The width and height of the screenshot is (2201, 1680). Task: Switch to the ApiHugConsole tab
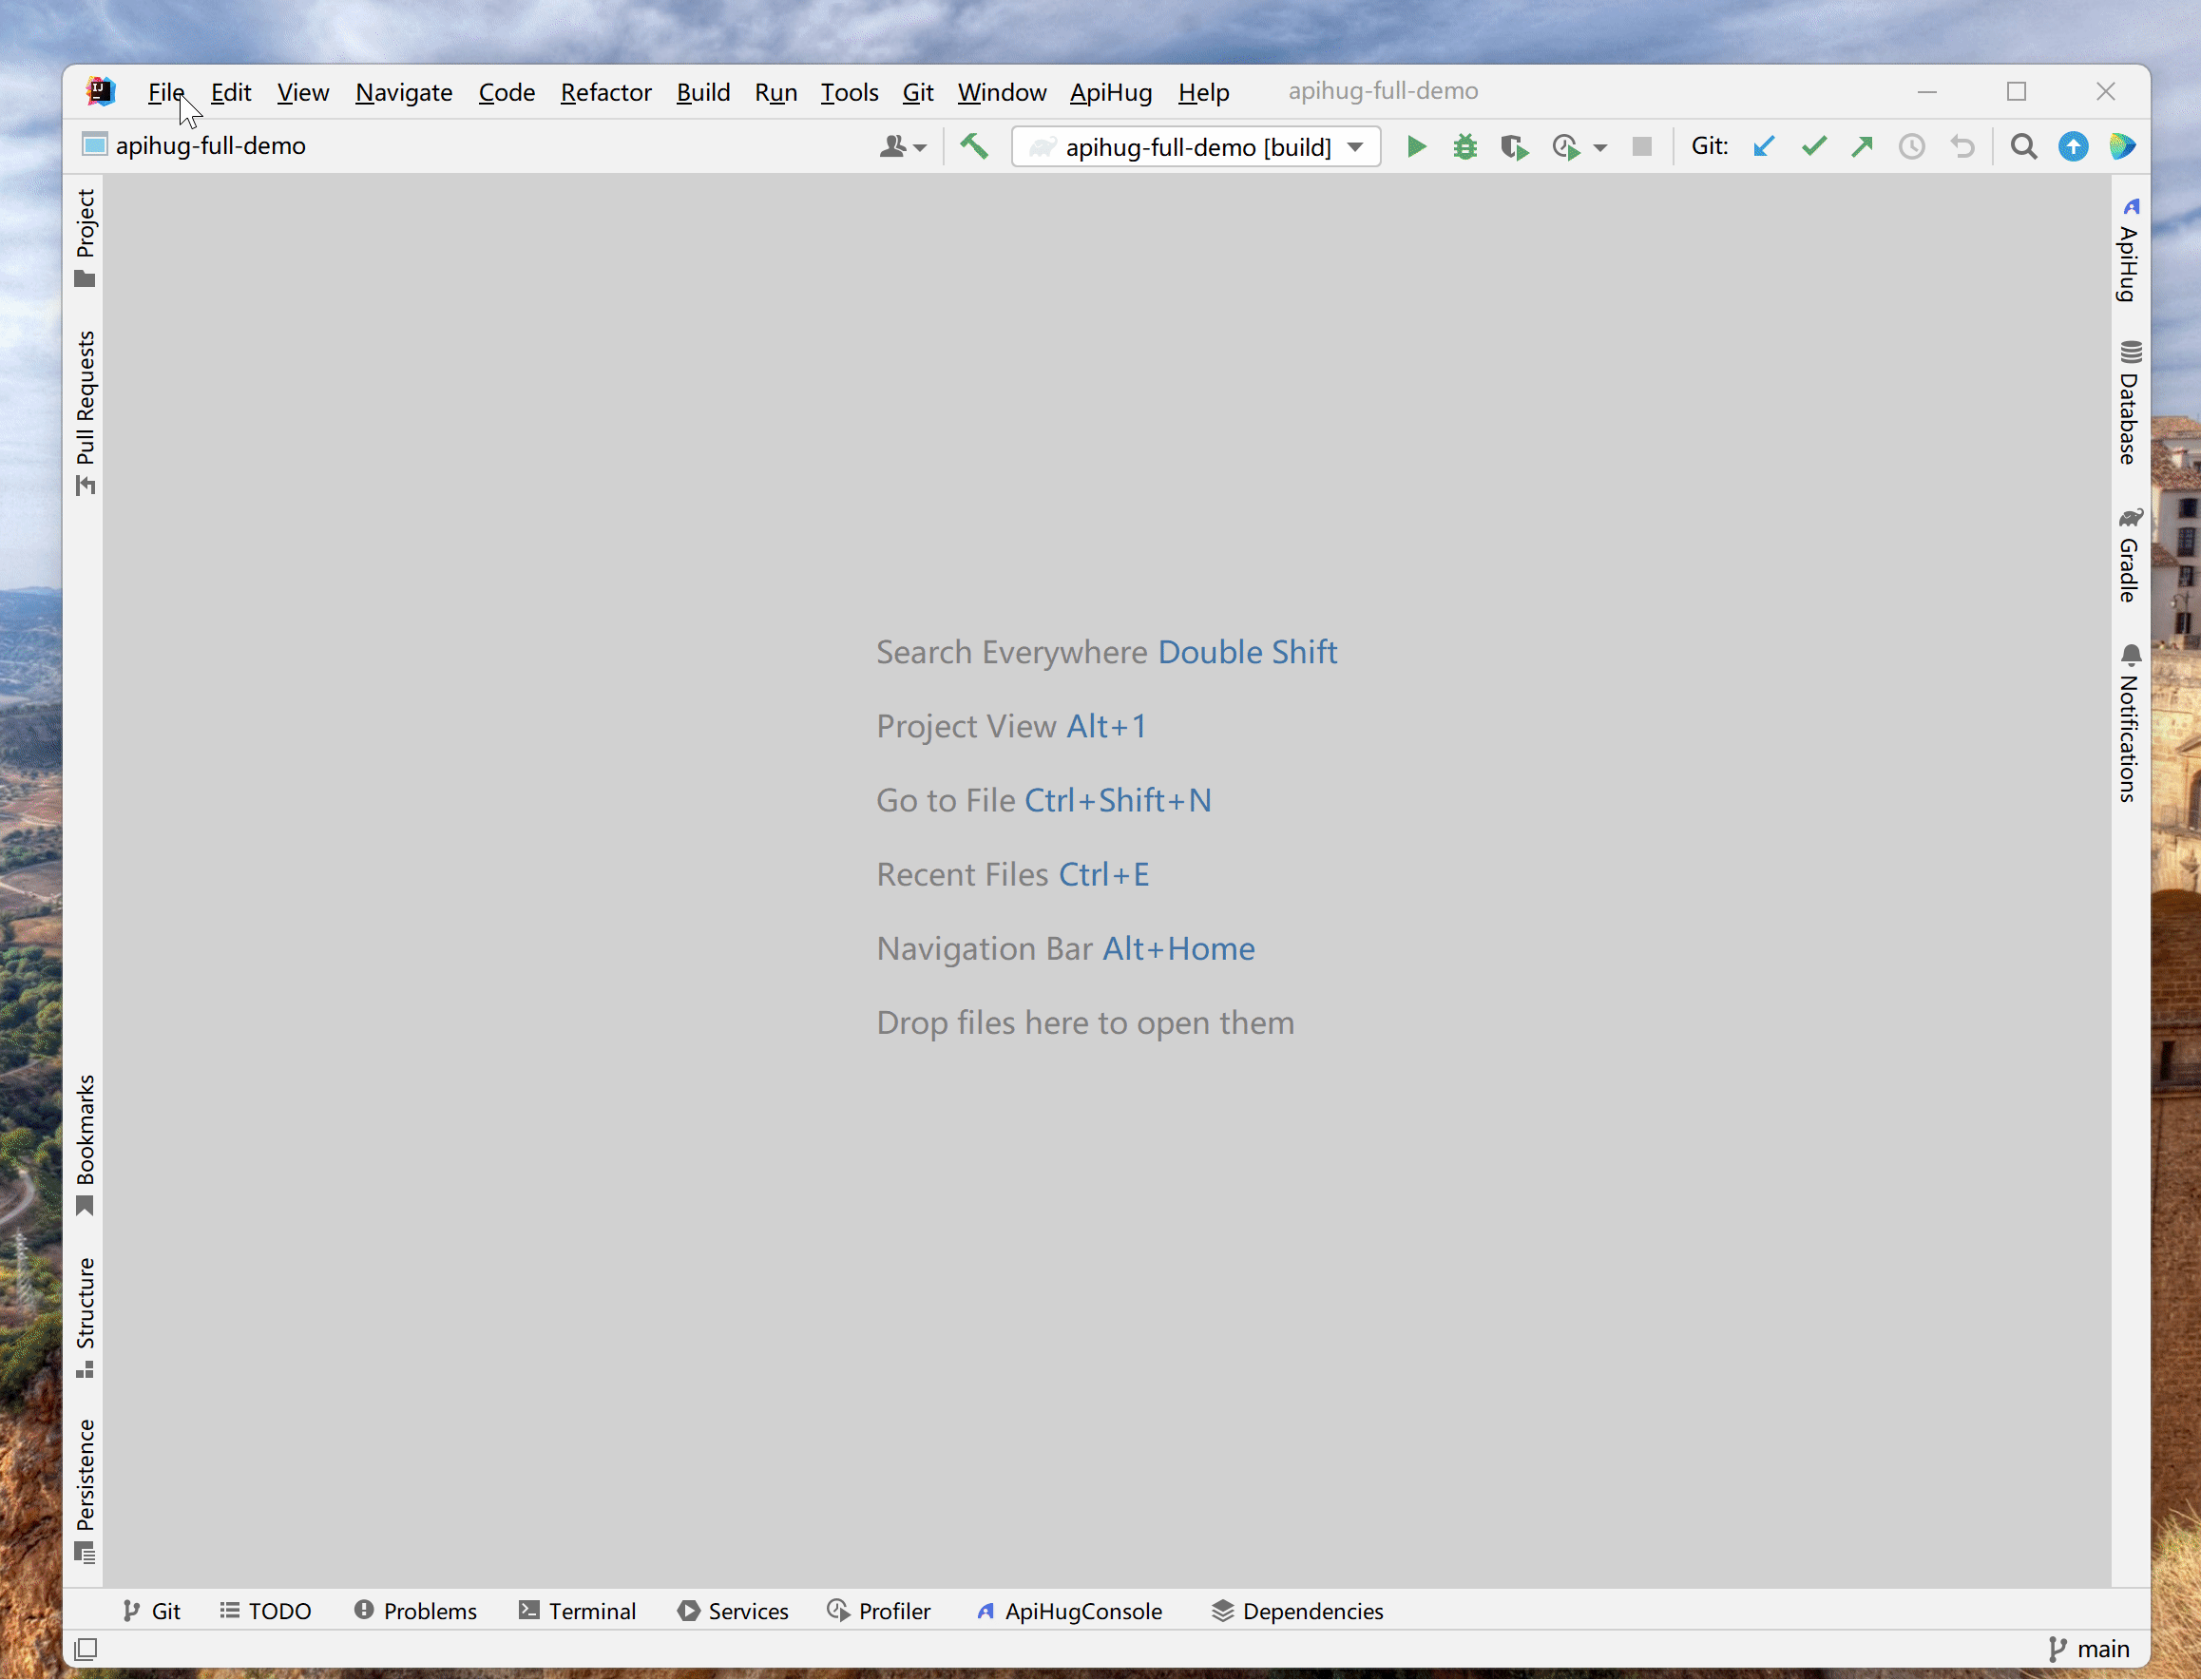(1069, 1610)
